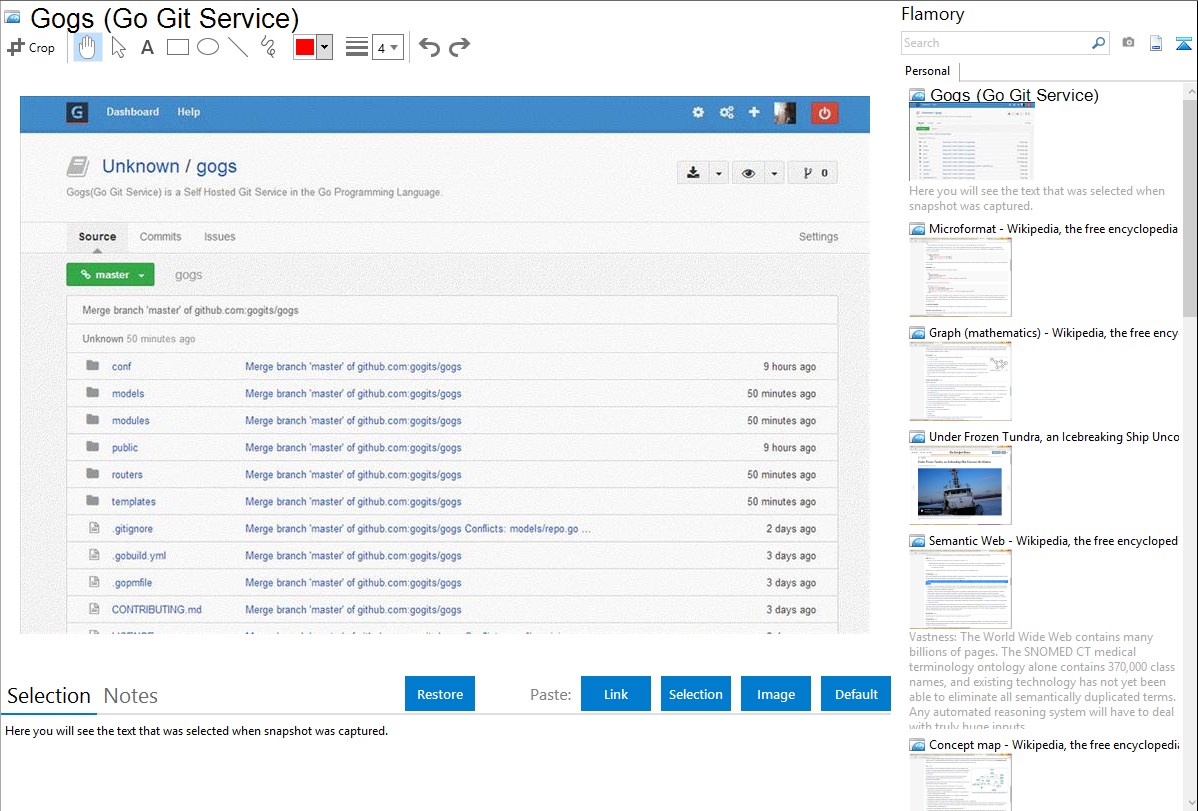The height and width of the screenshot is (811, 1198).
Task: Open the green master branch dropdown
Action: [110, 274]
